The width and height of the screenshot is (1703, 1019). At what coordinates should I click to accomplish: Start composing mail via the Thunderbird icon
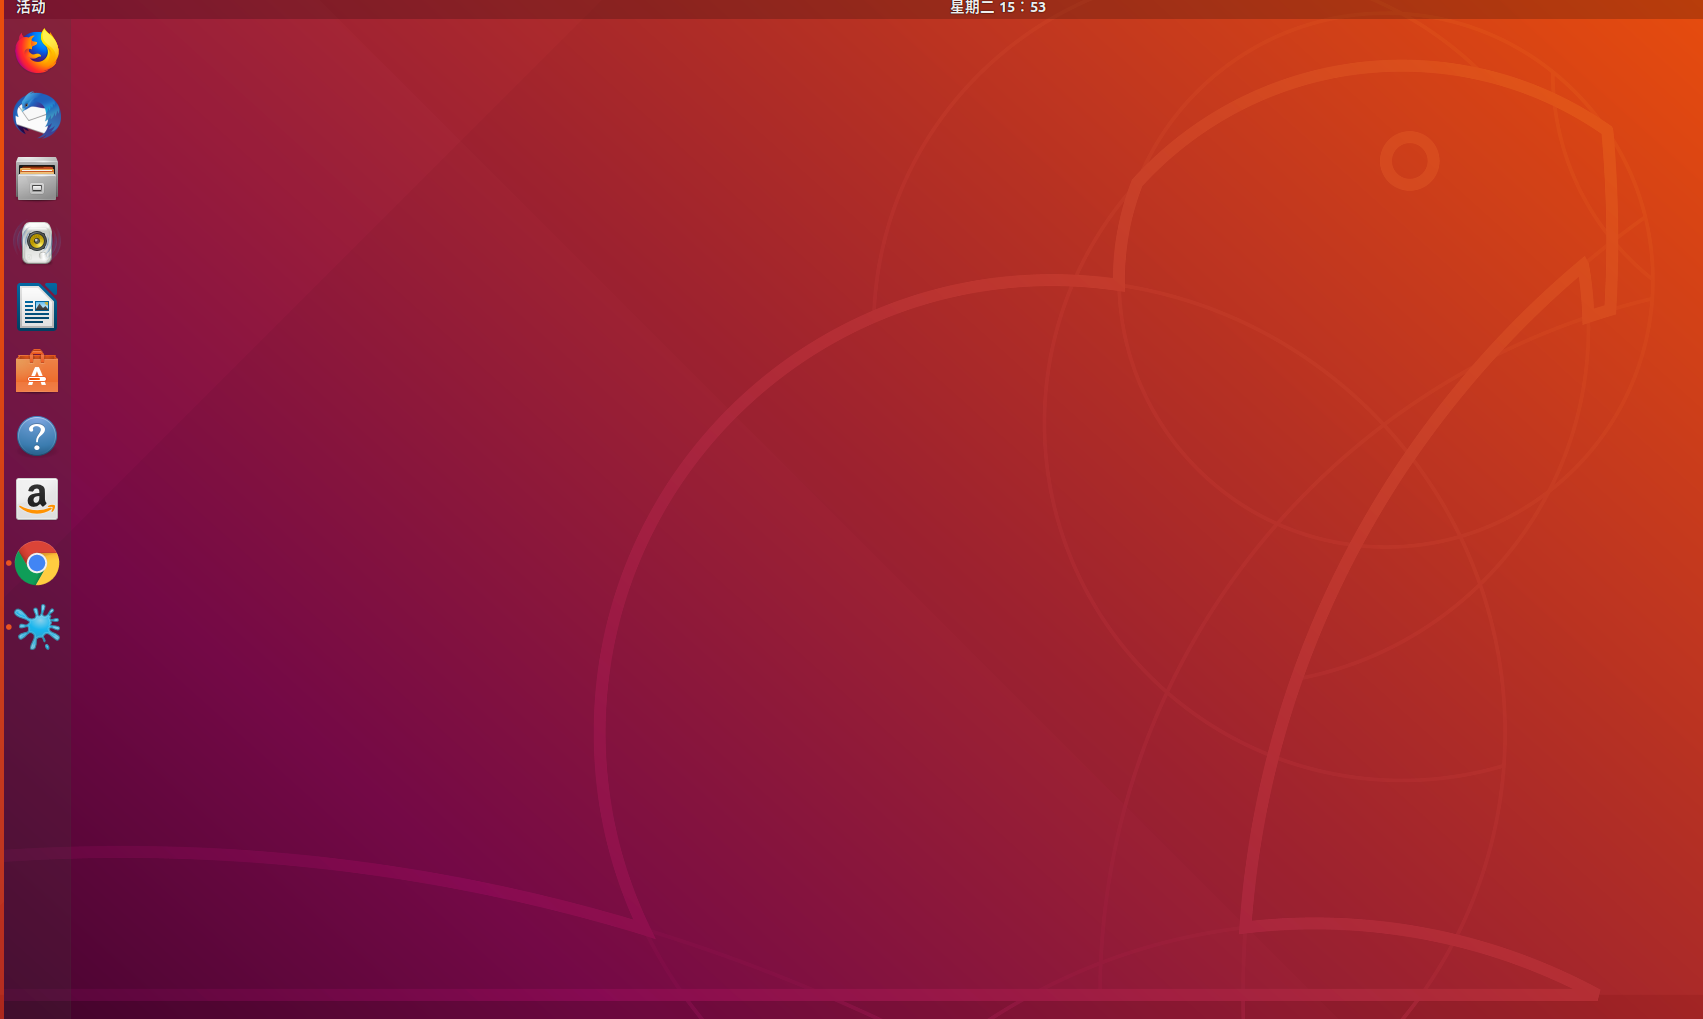[x=36, y=114]
